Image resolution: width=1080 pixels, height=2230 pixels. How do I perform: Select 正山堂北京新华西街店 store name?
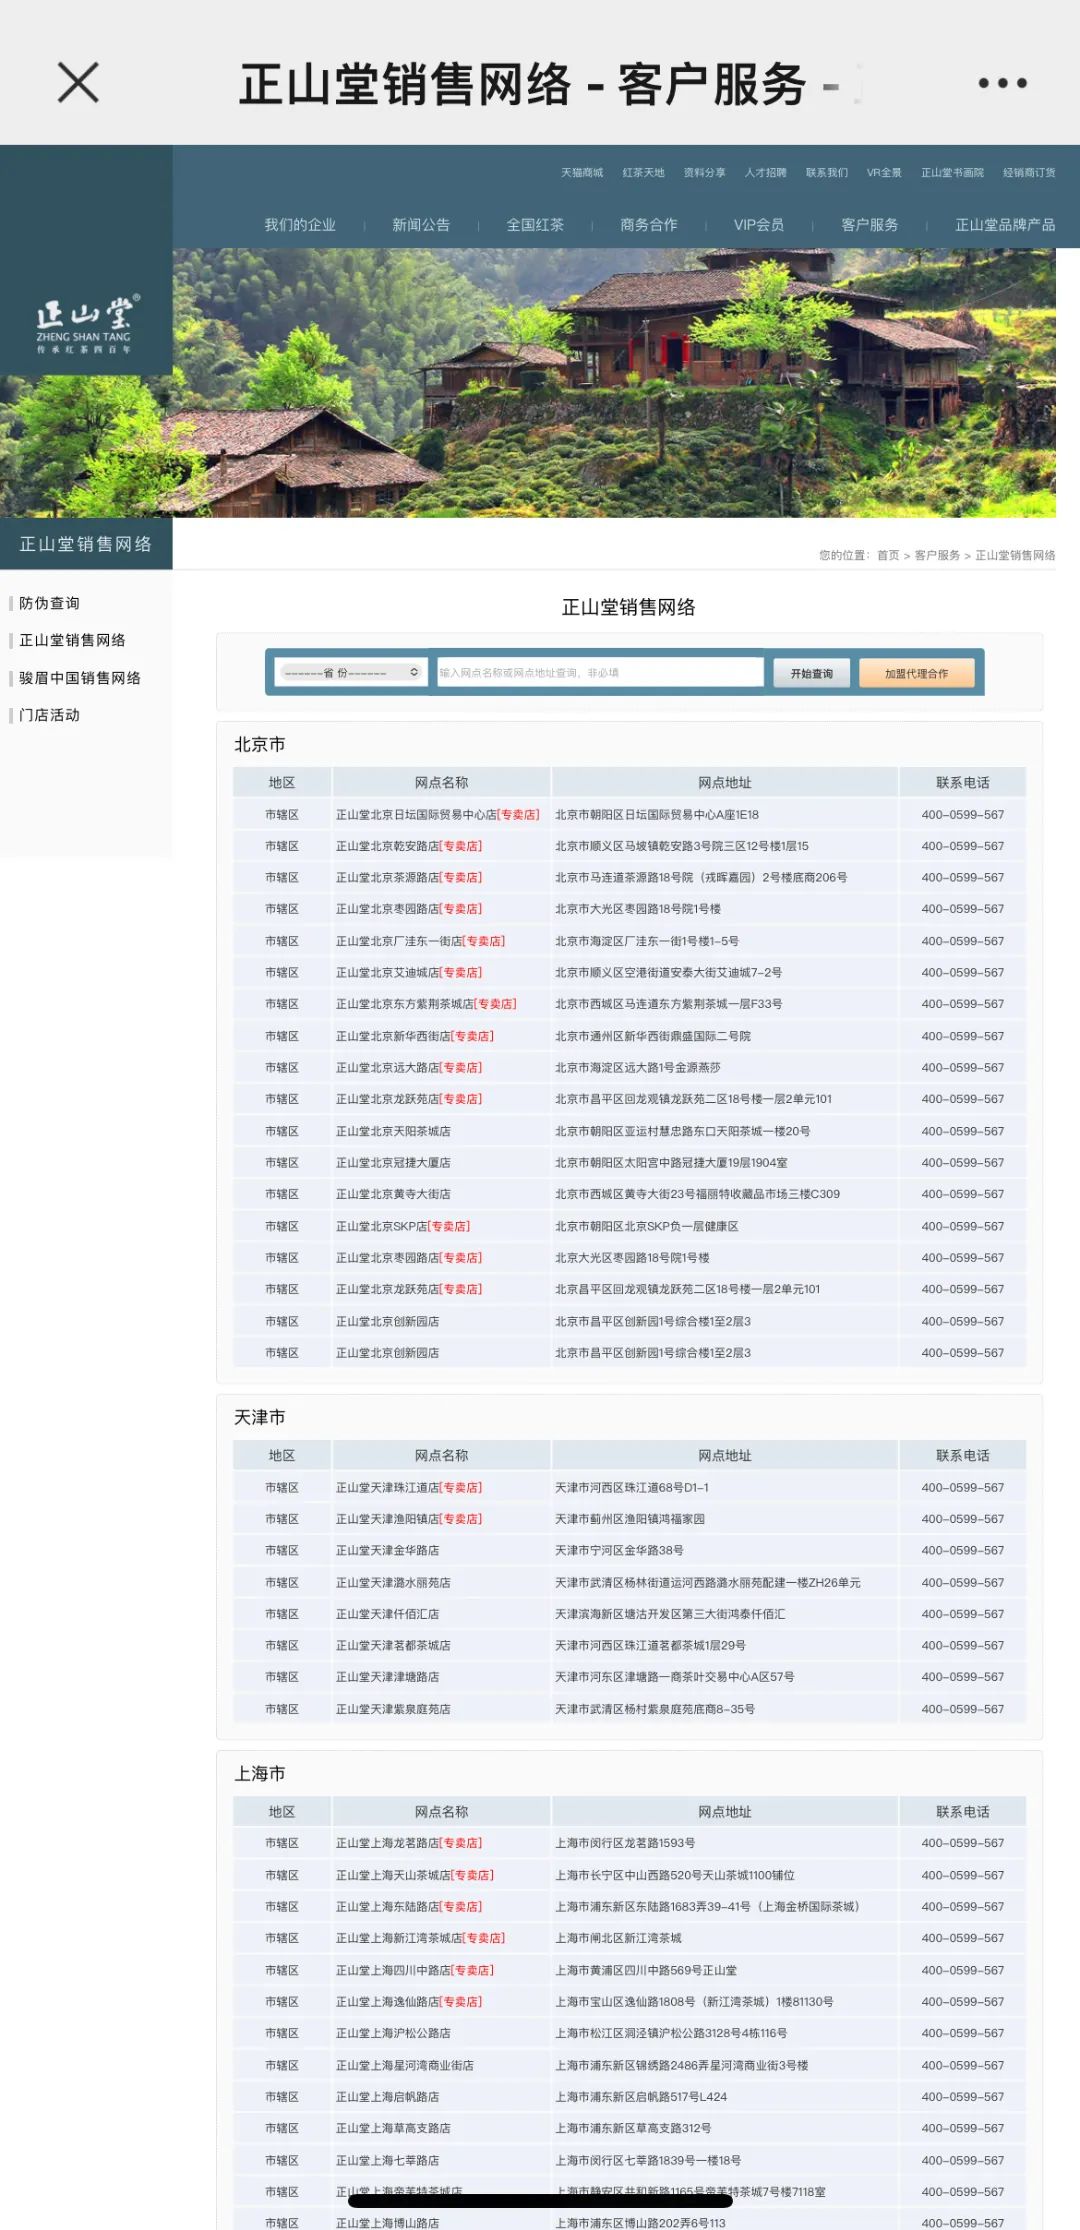click(393, 1036)
